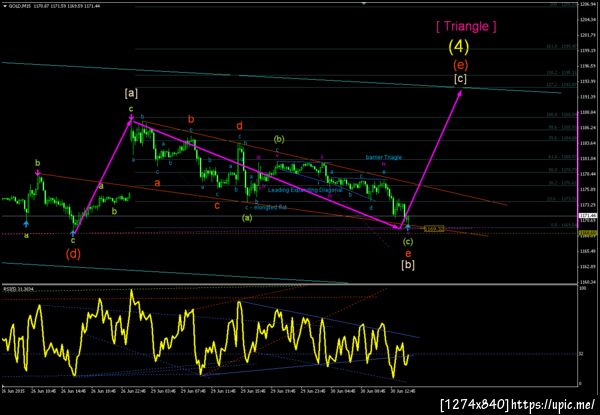Select the orange '(e)' label under (4)
The width and height of the screenshot is (600, 415).
tap(460, 65)
